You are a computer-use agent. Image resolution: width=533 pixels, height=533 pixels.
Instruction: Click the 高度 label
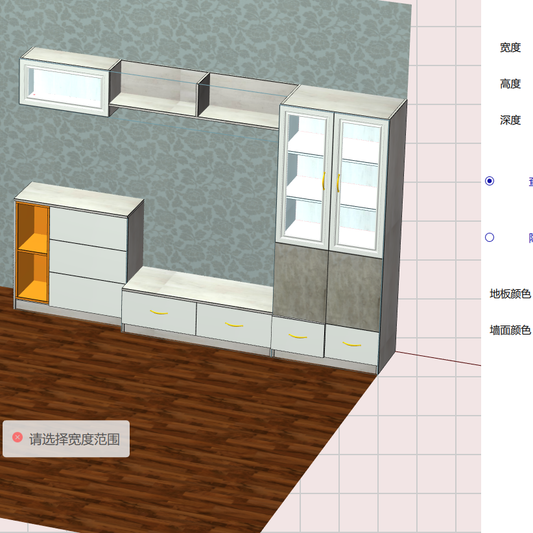click(510, 84)
